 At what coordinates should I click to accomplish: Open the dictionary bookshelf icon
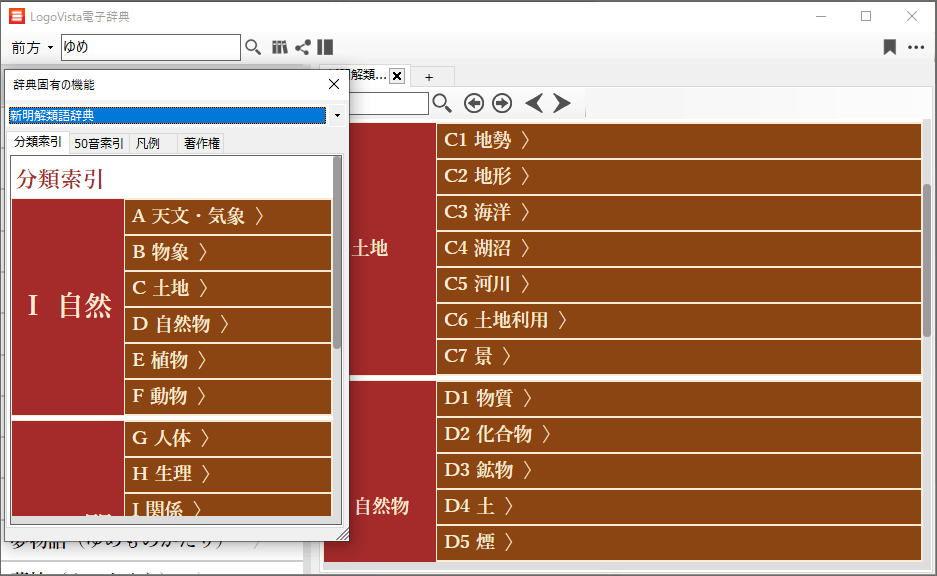click(280, 47)
